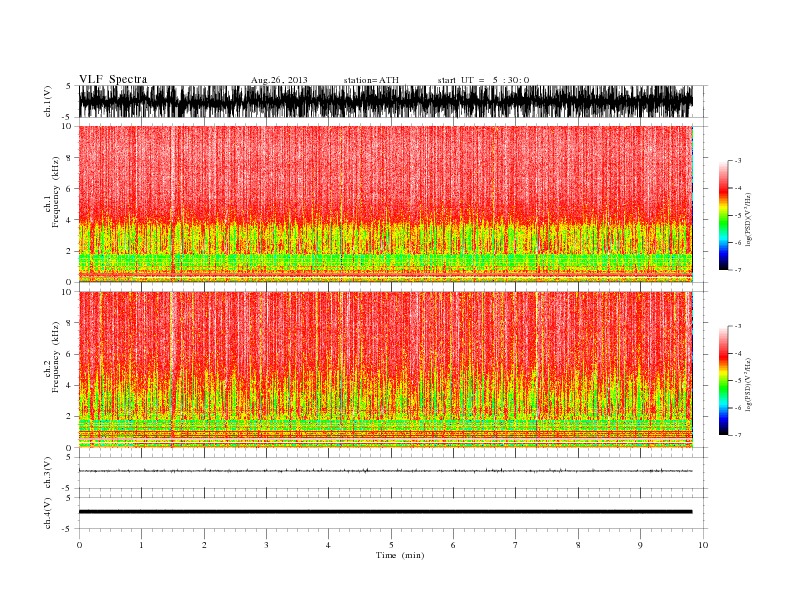Viewport: 792px width, 612px height.
Task: Click time axis tick label "5"
Action: [x=391, y=545]
